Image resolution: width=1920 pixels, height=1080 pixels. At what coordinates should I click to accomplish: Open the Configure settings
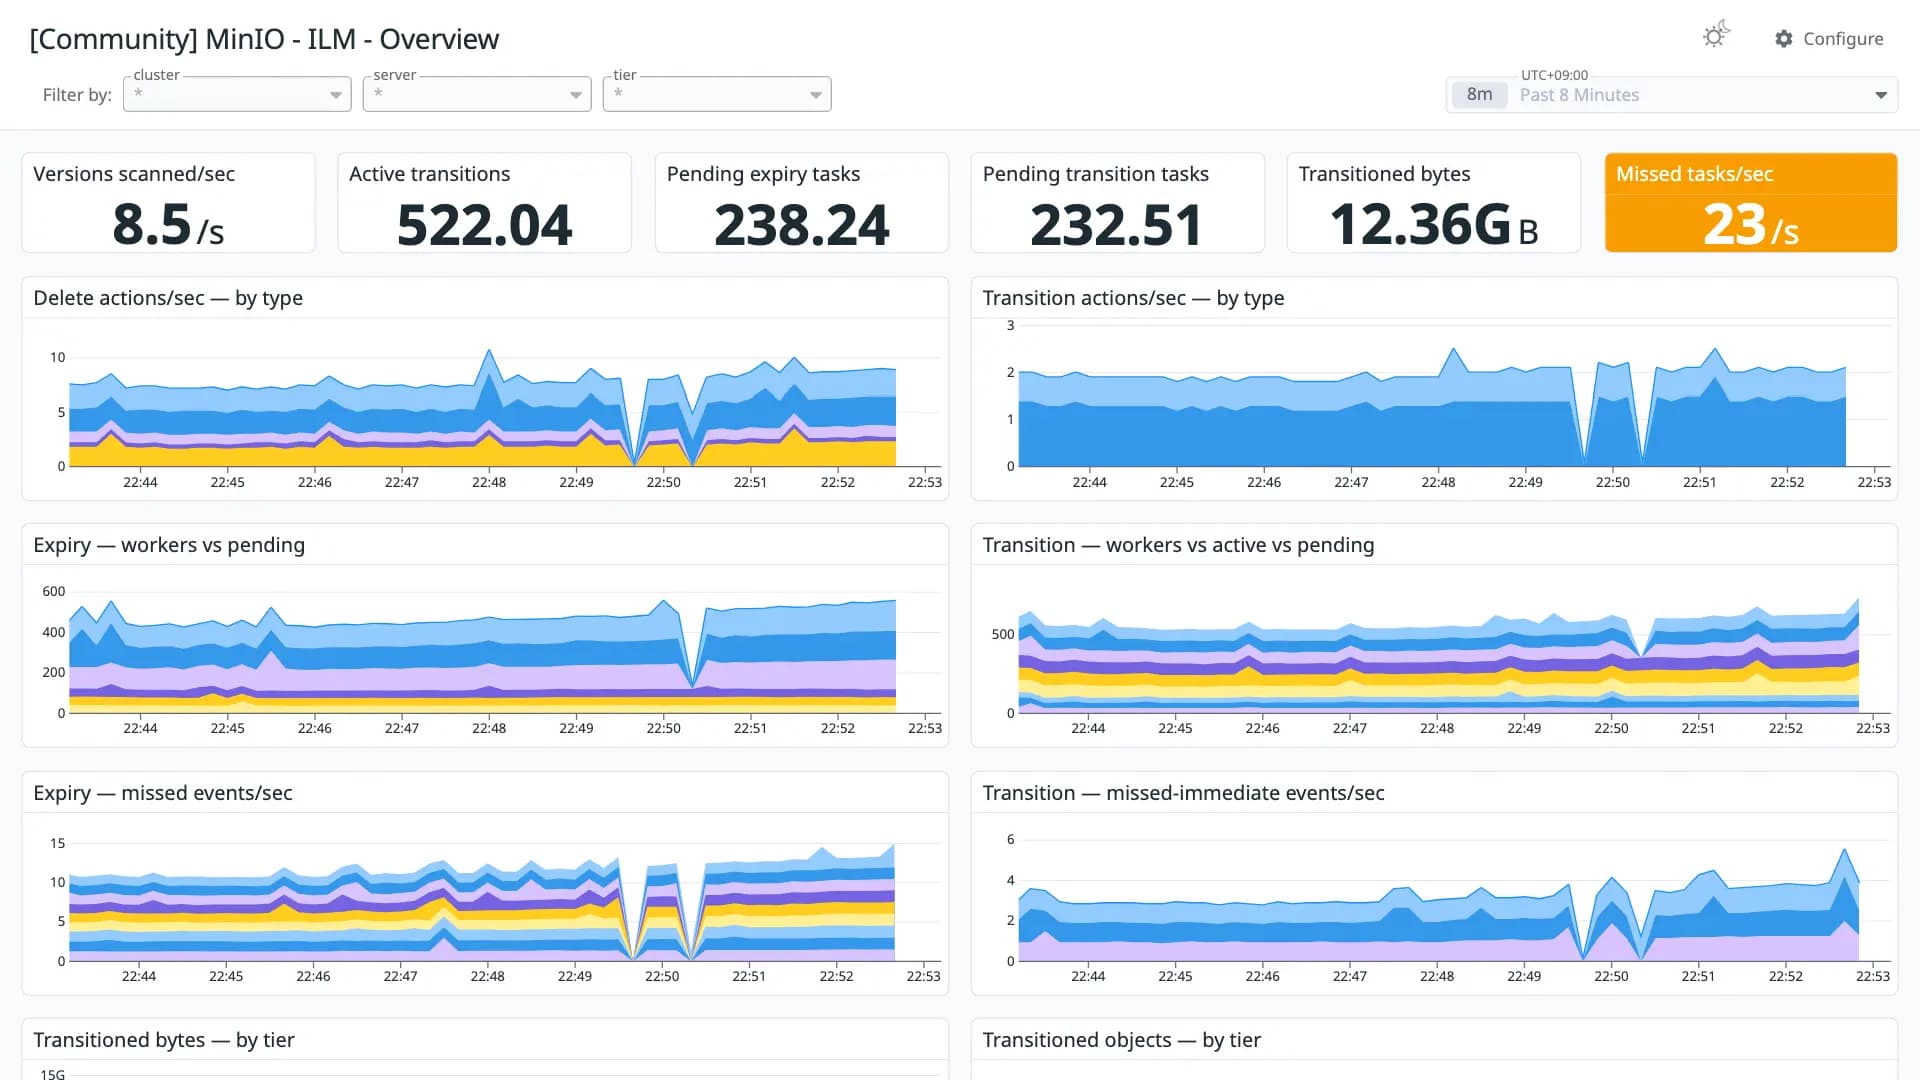pyautogui.click(x=1829, y=39)
